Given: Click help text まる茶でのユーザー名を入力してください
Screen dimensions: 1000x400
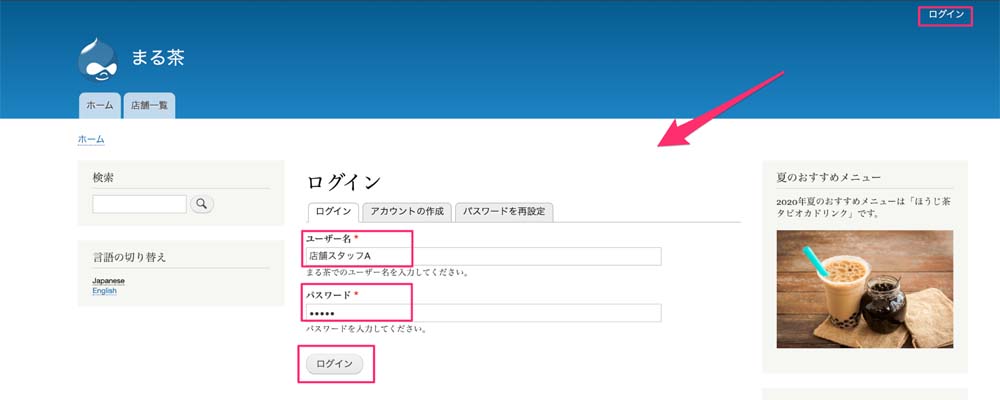Looking at the screenshot, I should point(388,272).
